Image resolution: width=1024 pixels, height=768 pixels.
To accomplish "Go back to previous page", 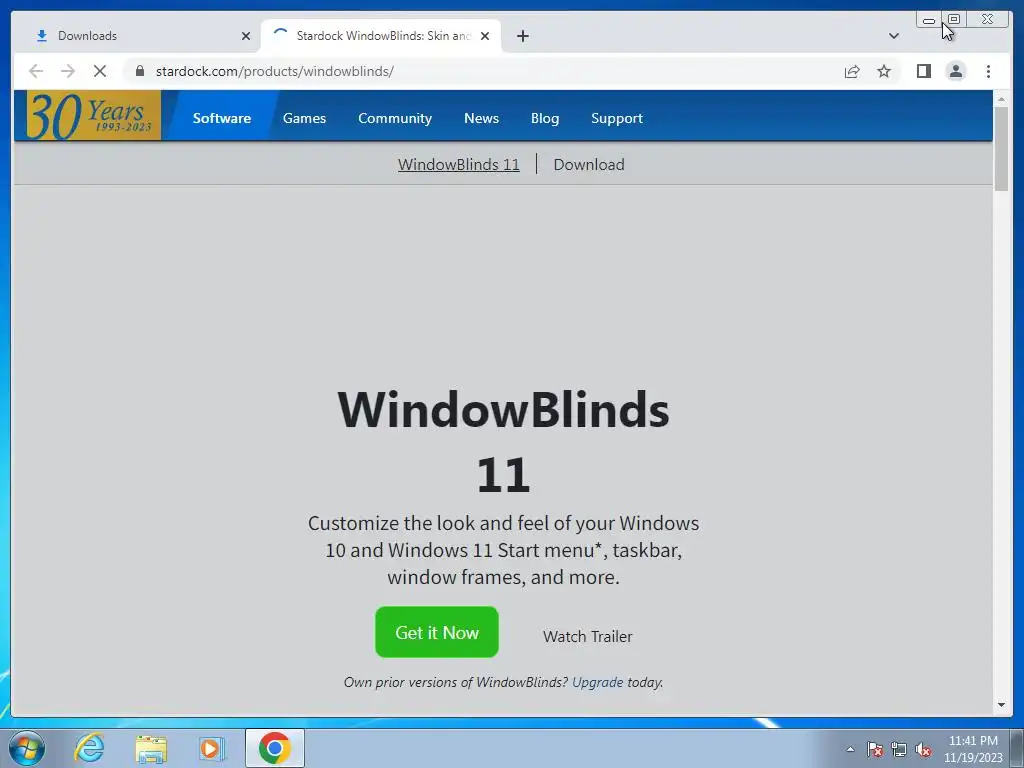I will click(x=36, y=71).
